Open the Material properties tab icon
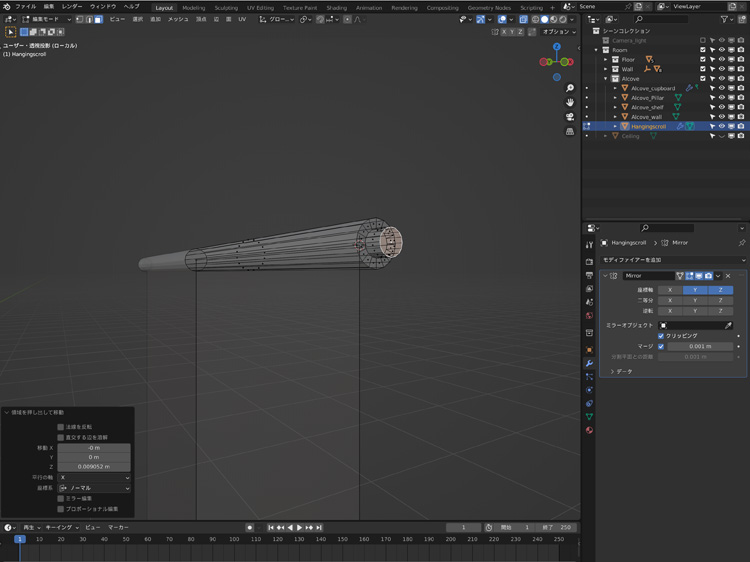750x562 pixels. 589,430
